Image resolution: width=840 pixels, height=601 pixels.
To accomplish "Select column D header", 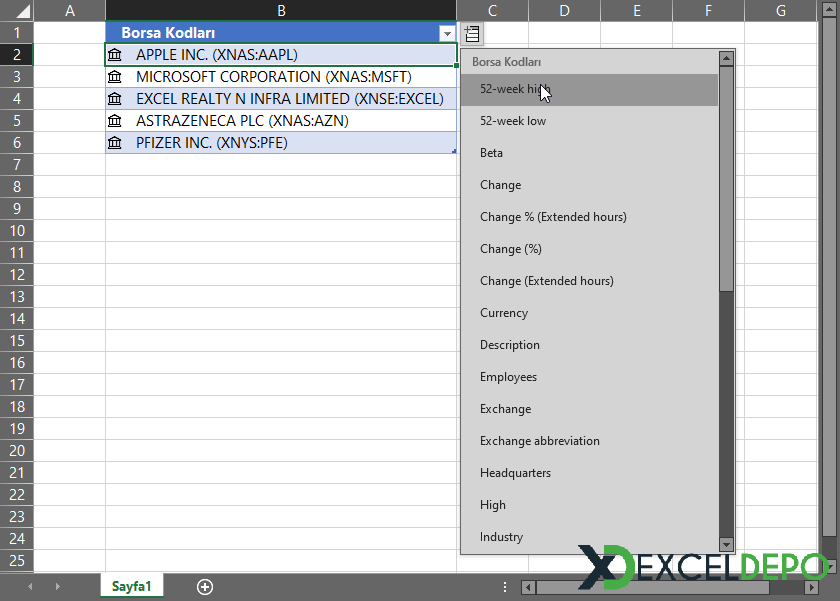I will click(x=565, y=10).
